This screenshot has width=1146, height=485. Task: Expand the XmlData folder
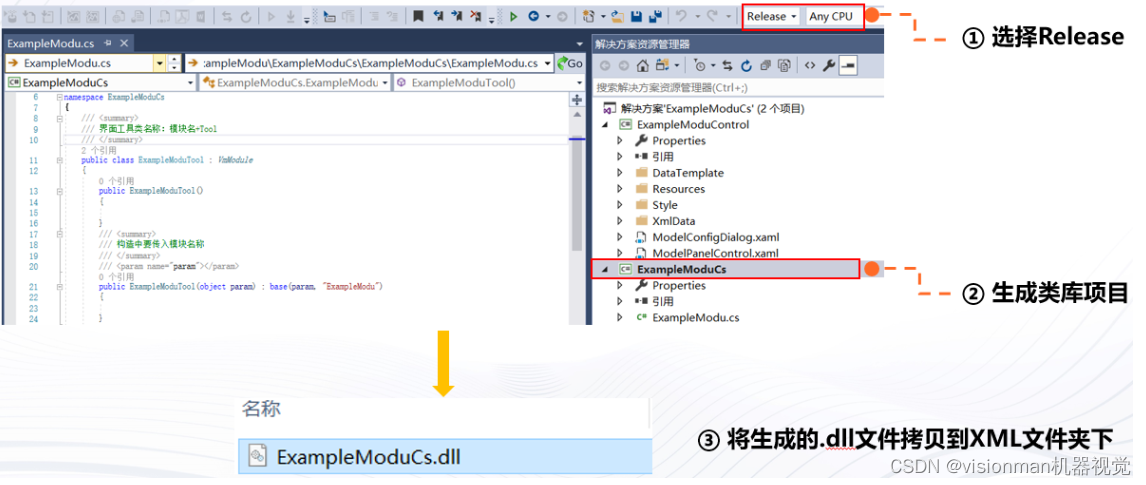tap(621, 221)
